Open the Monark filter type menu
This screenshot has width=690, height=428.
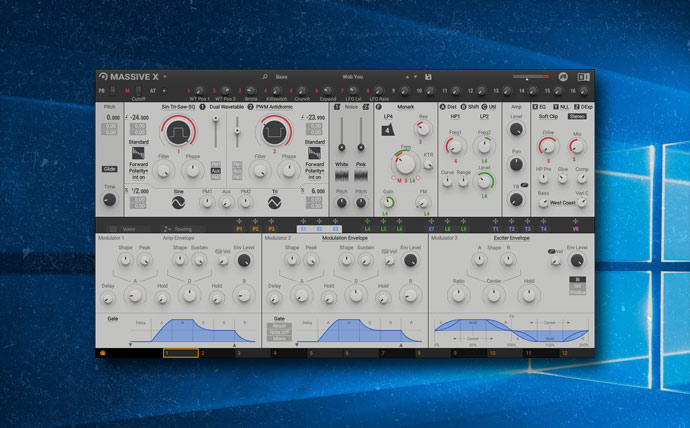point(405,107)
